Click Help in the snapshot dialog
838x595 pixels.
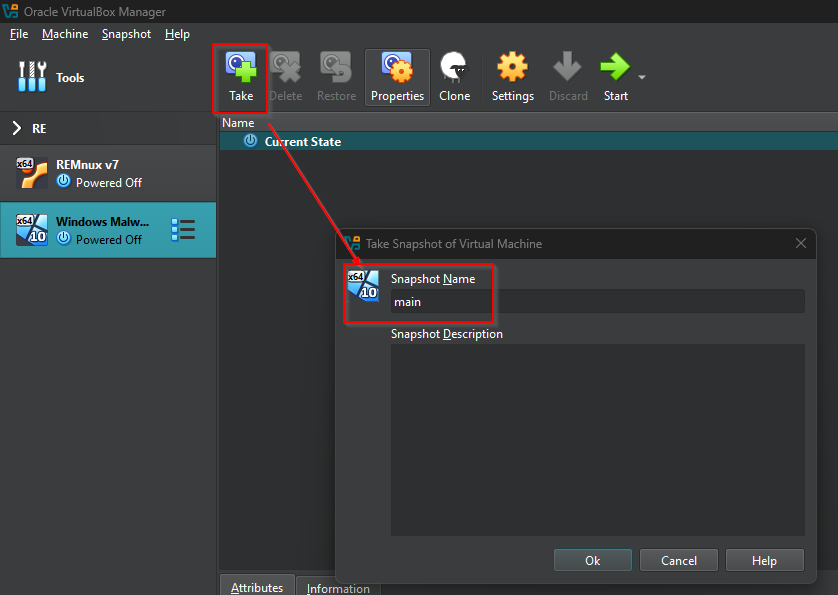tap(764, 560)
